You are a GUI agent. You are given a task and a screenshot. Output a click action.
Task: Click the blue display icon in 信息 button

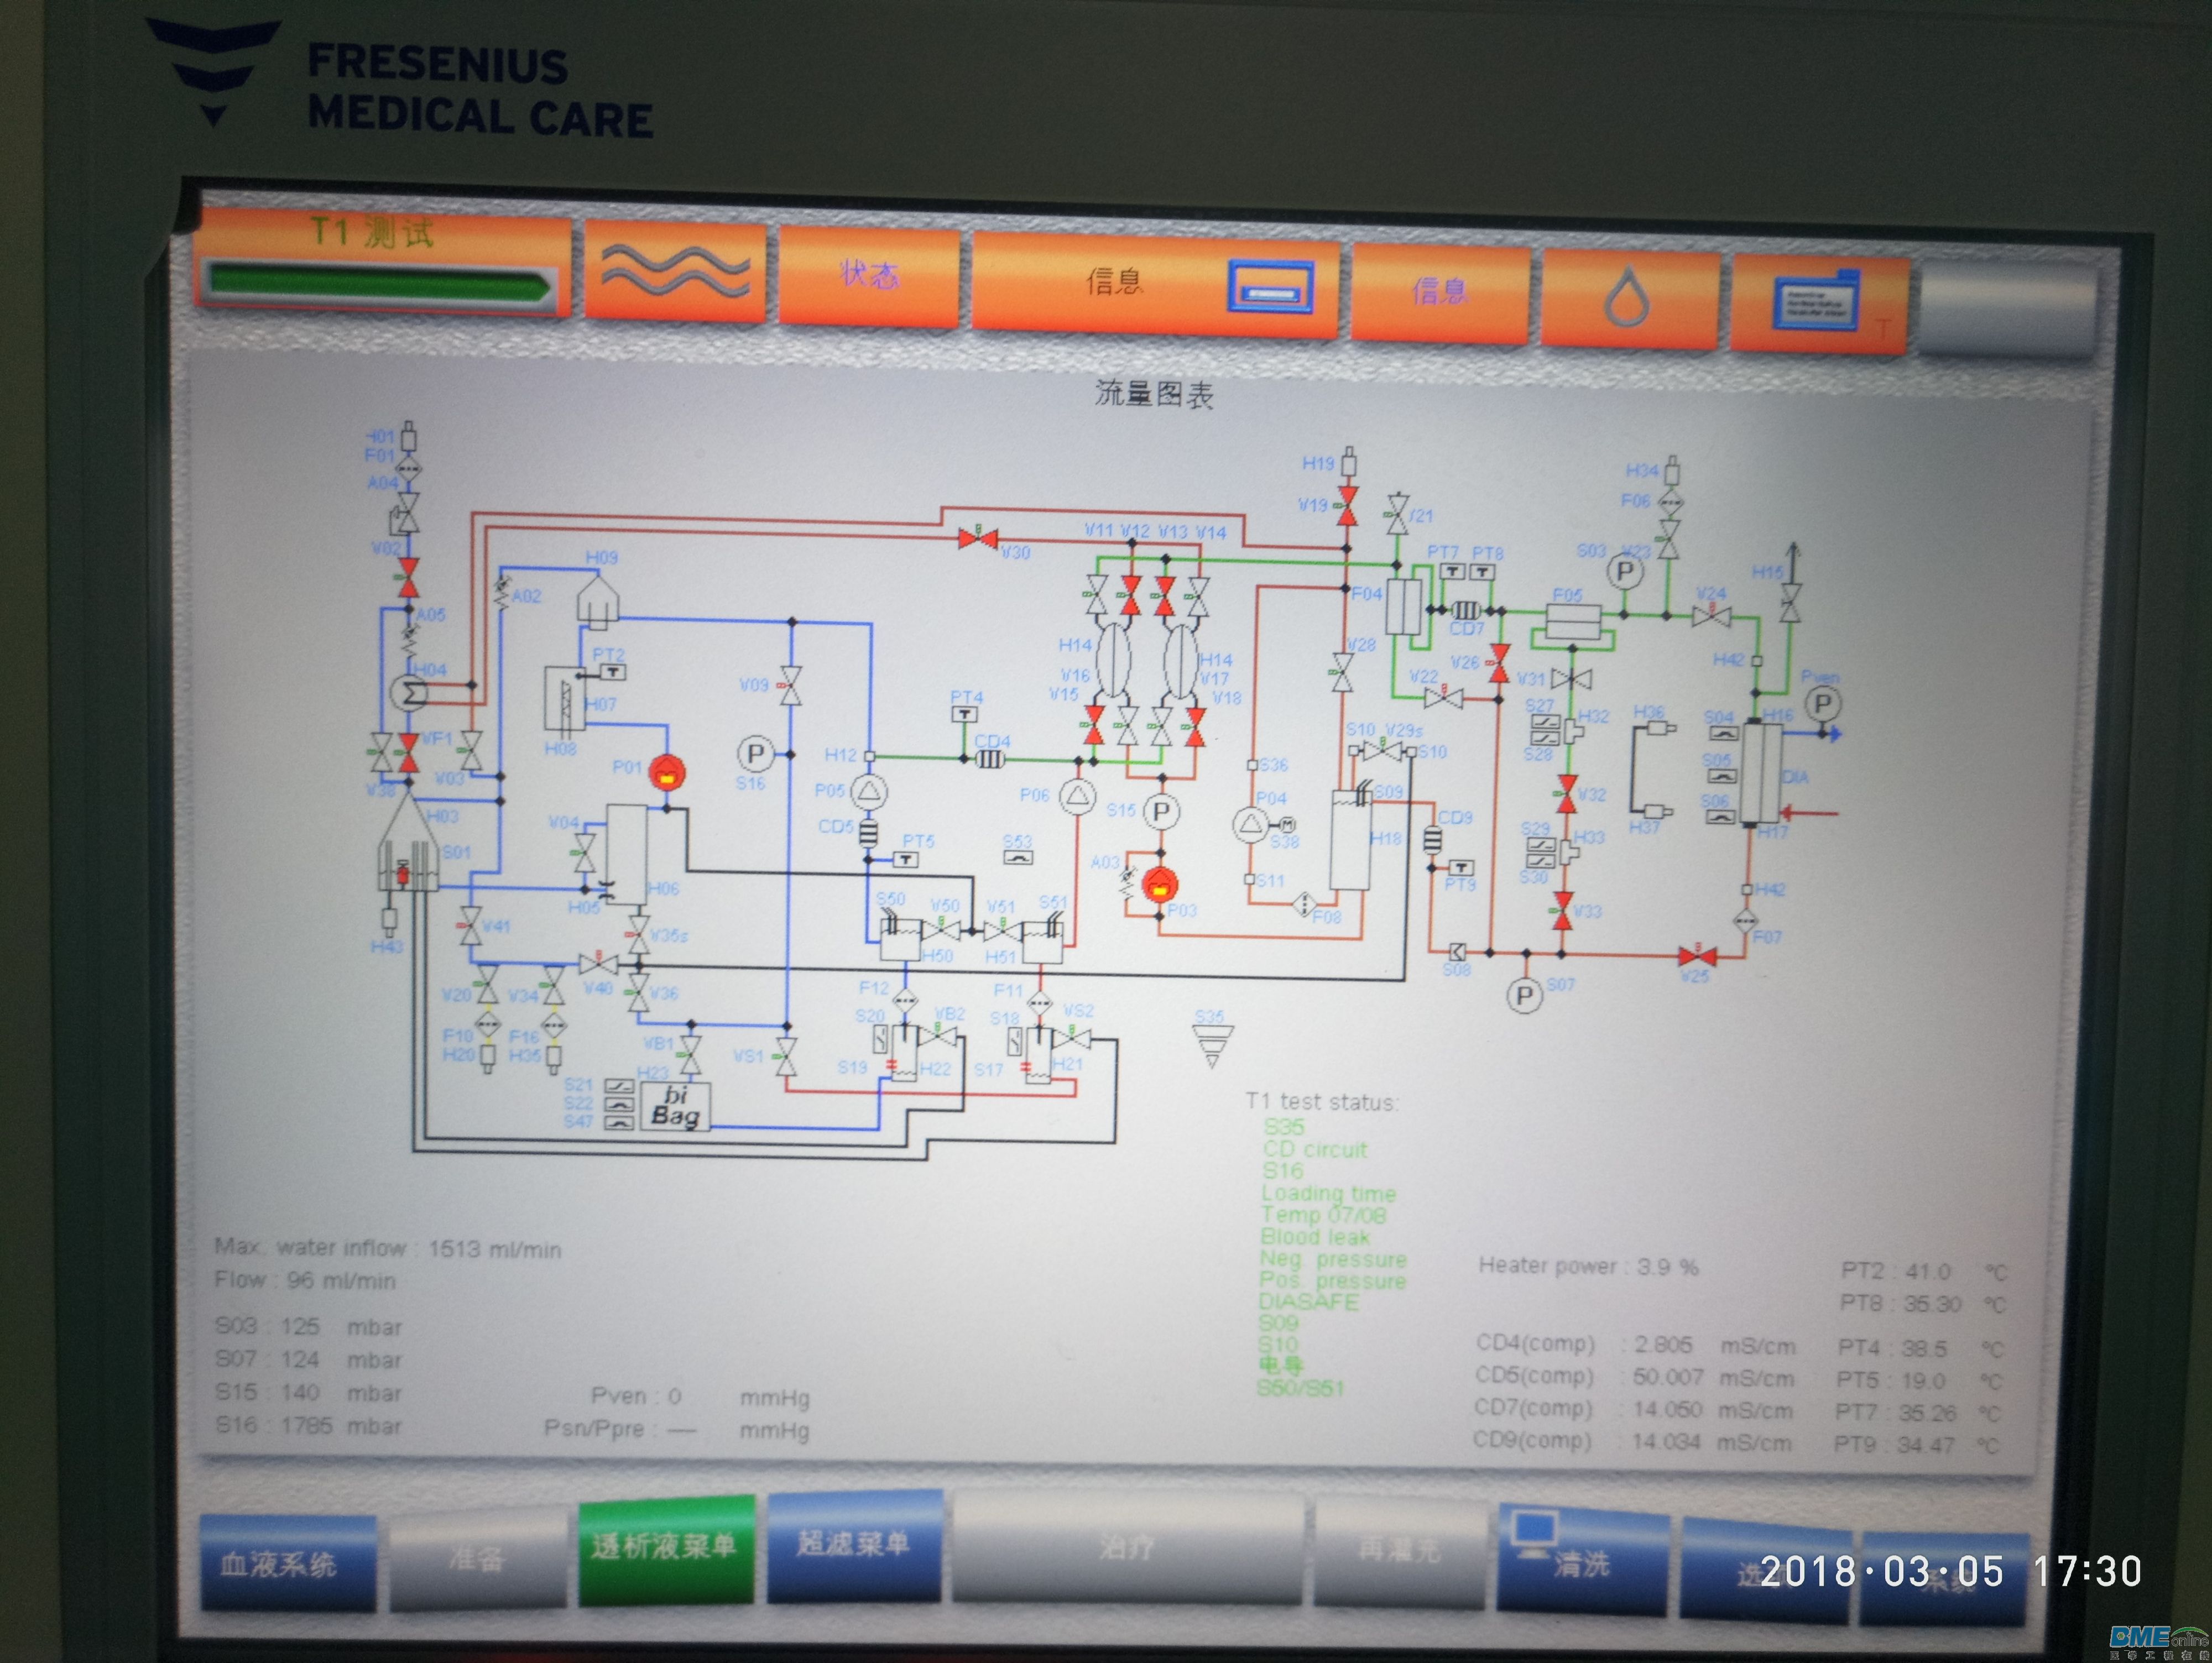tap(1270, 287)
